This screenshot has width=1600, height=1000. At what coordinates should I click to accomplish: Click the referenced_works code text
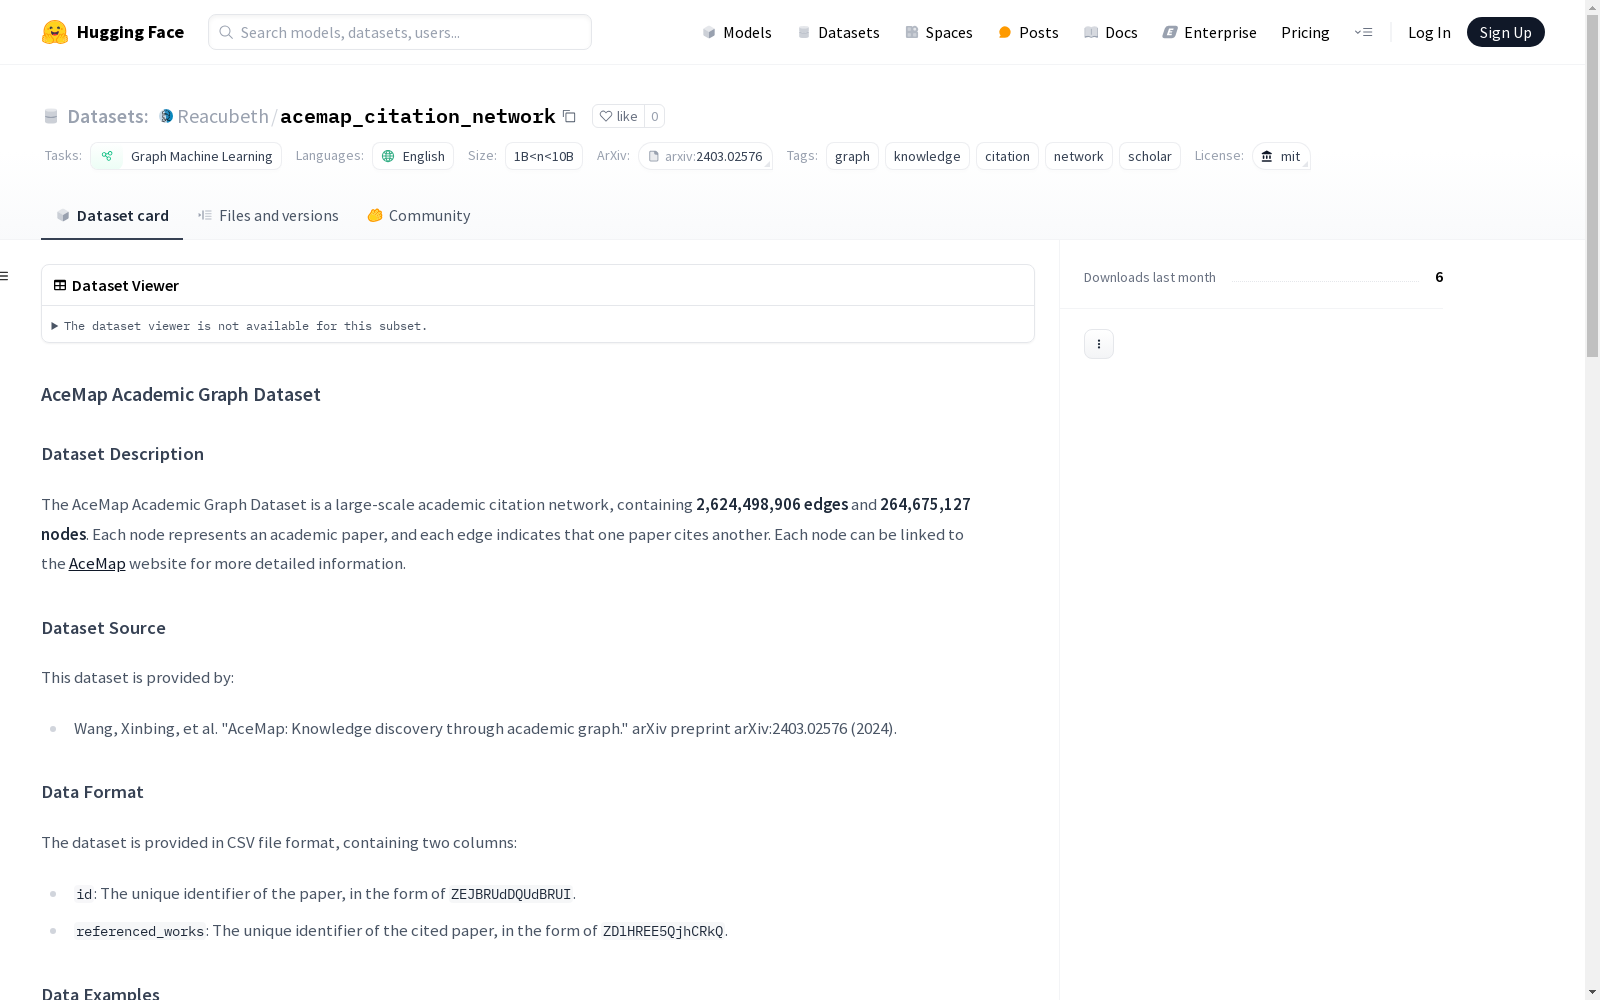(140, 931)
